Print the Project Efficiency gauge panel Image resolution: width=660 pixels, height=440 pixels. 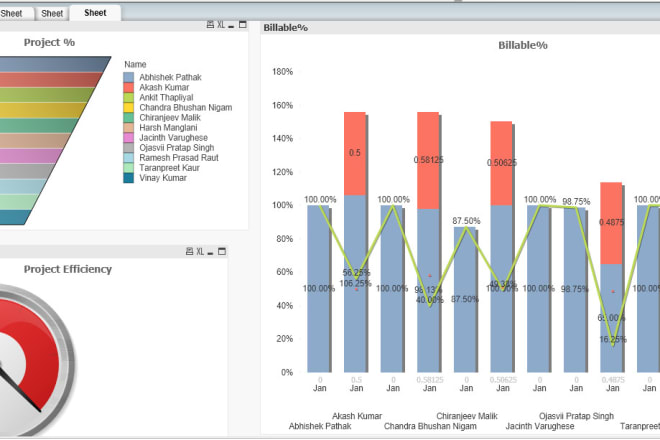click(x=189, y=251)
